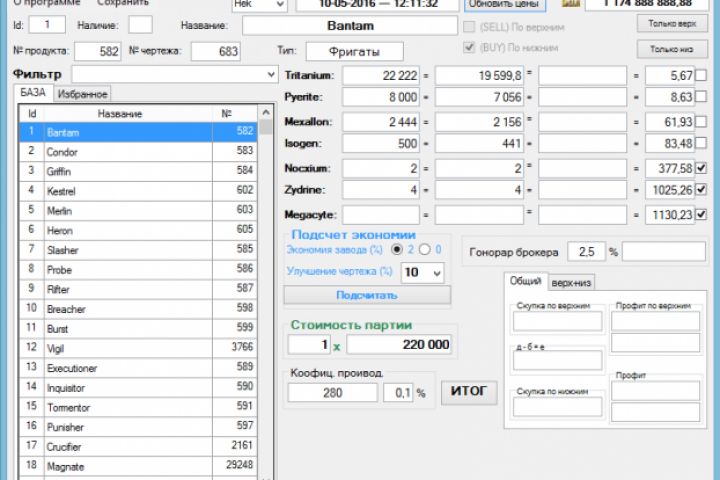Viewport: 720px width, 480px height.
Task: Click the Подсчитать button
Action: tap(367, 295)
